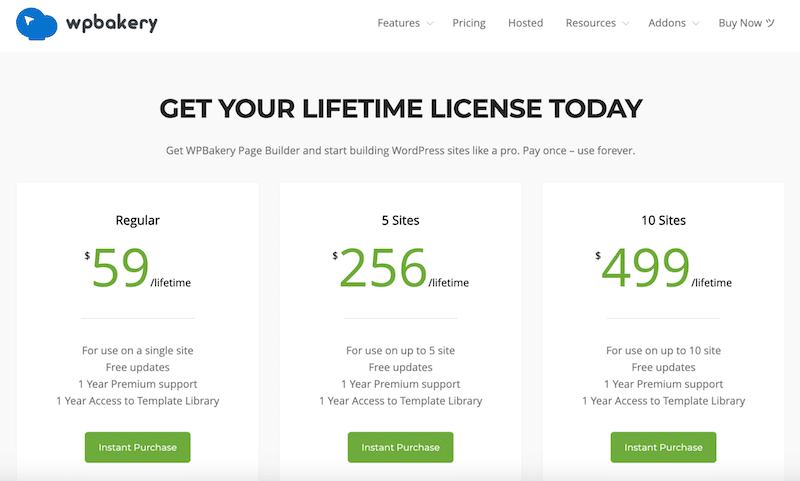Open the Resources menu item
This screenshot has height=481, width=800.
(590, 23)
